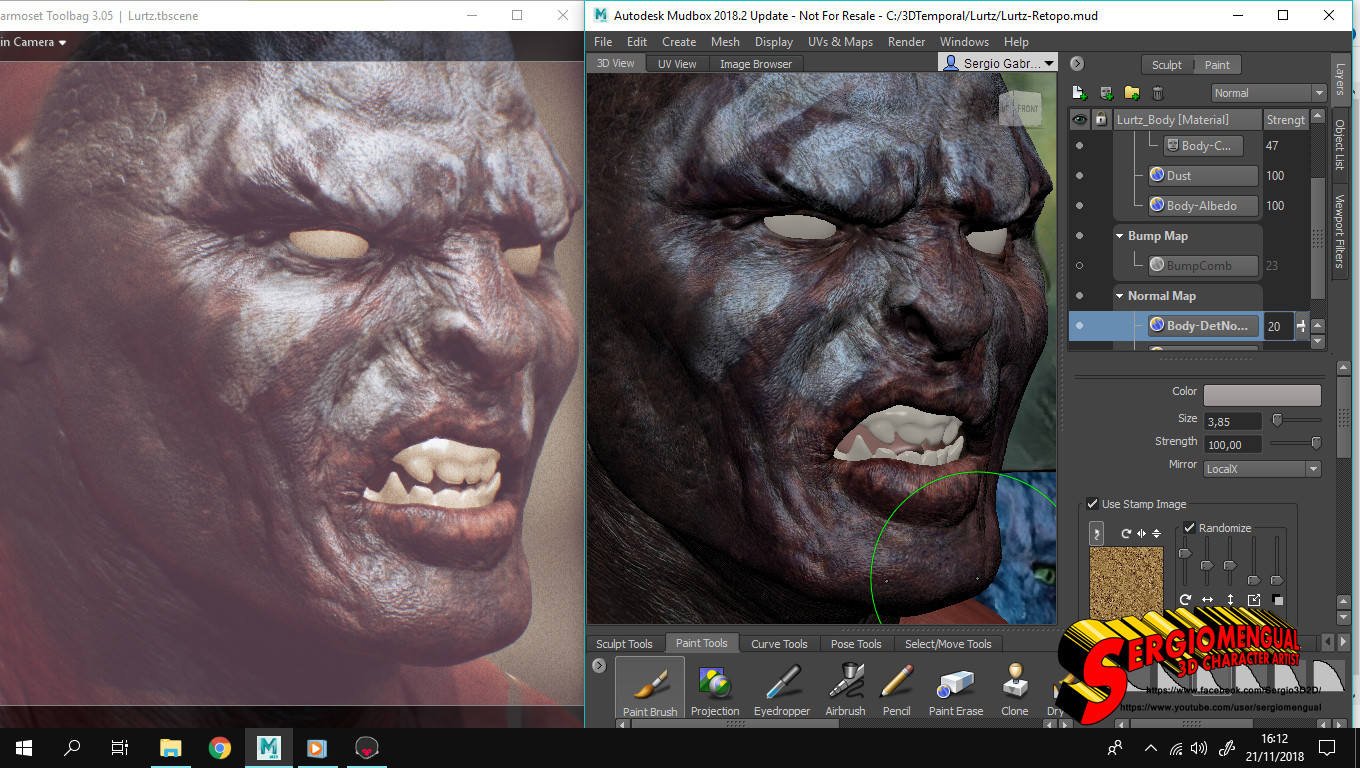The height and width of the screenshot is (768, 1360).
Task: Select the Body-Albedo layer
Action: click(x=1203, y=206)
